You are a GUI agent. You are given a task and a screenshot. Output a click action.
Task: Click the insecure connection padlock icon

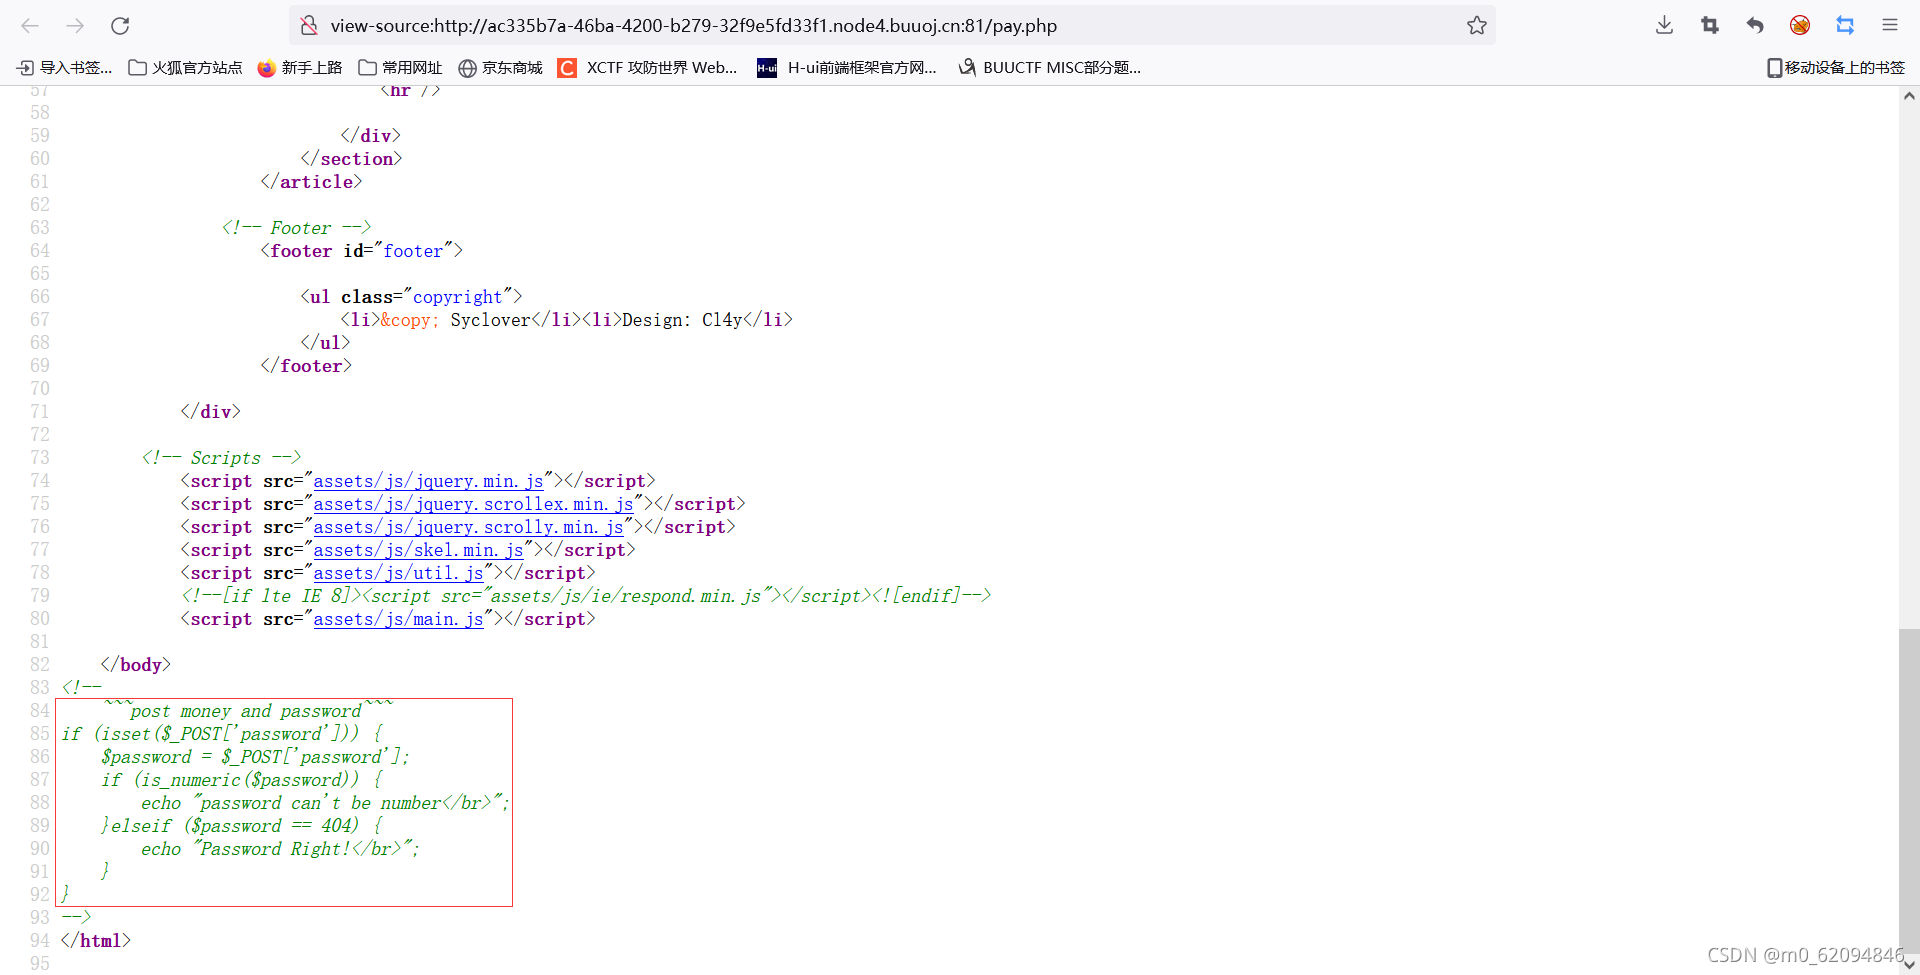tap(309, 26)
